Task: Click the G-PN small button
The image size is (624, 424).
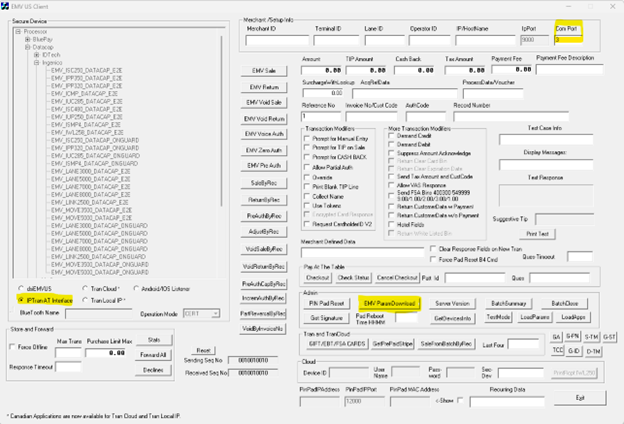Action: tap(572, 336)
